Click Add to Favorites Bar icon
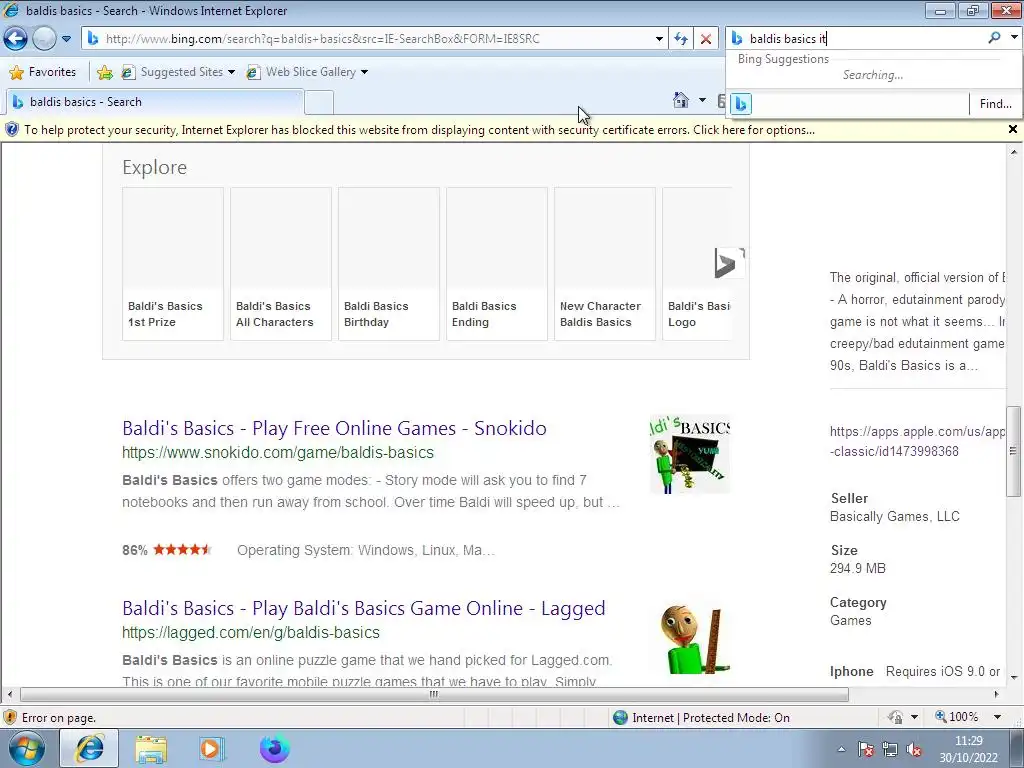The height and width of the screenshot is (768, 1024). coord(104,72)
